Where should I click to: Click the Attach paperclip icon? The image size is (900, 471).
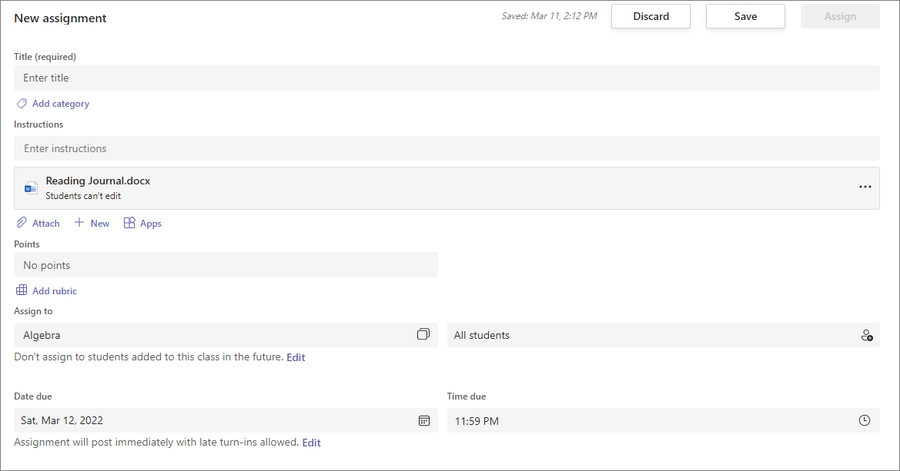(21, 223)
